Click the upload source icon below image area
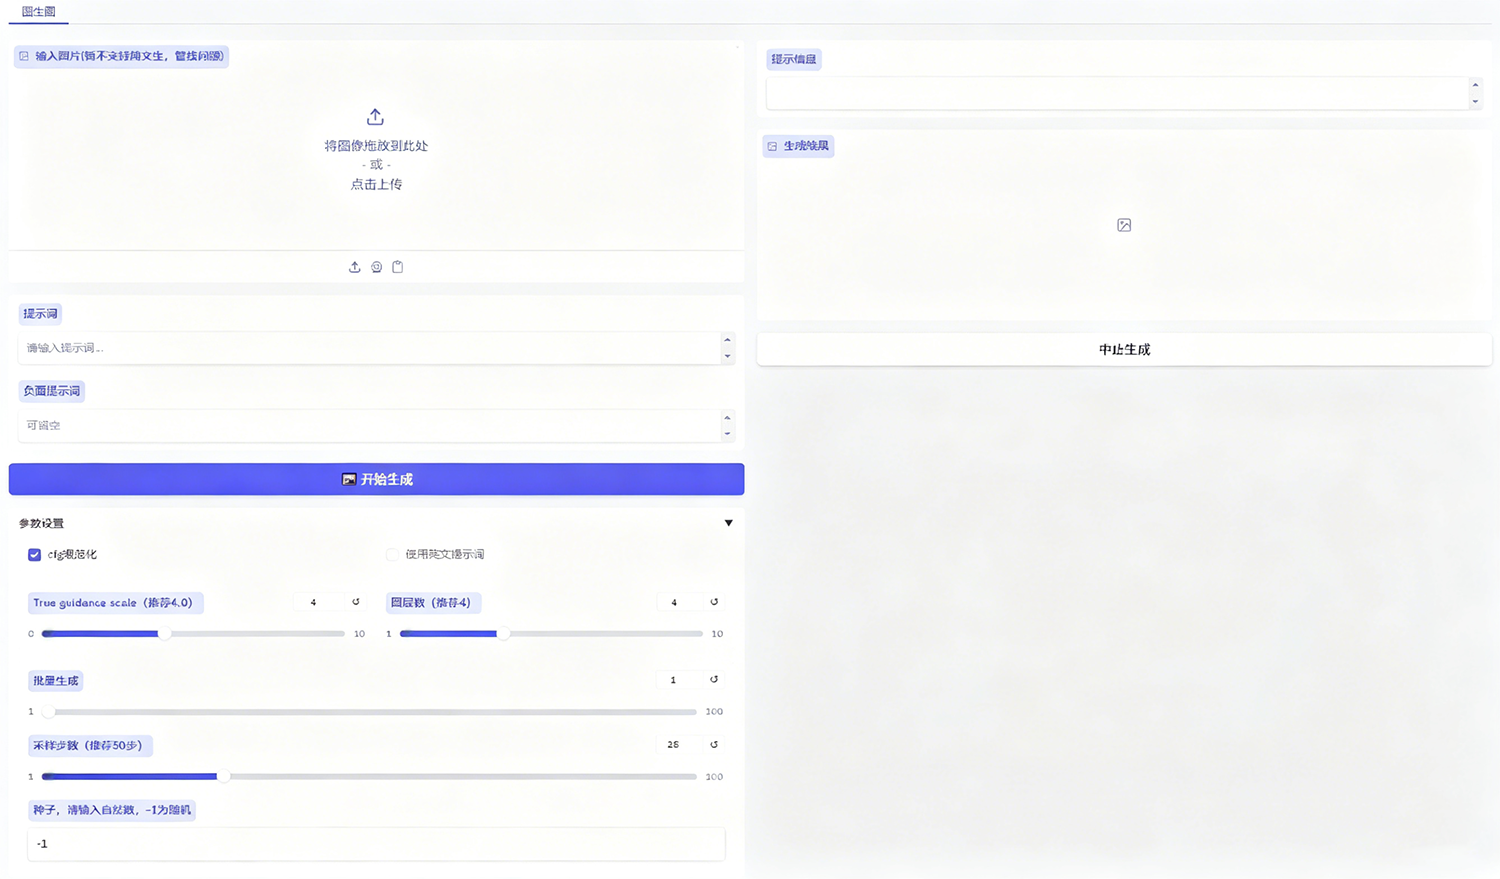The image size is (1500, 879). tap(354, 267)
